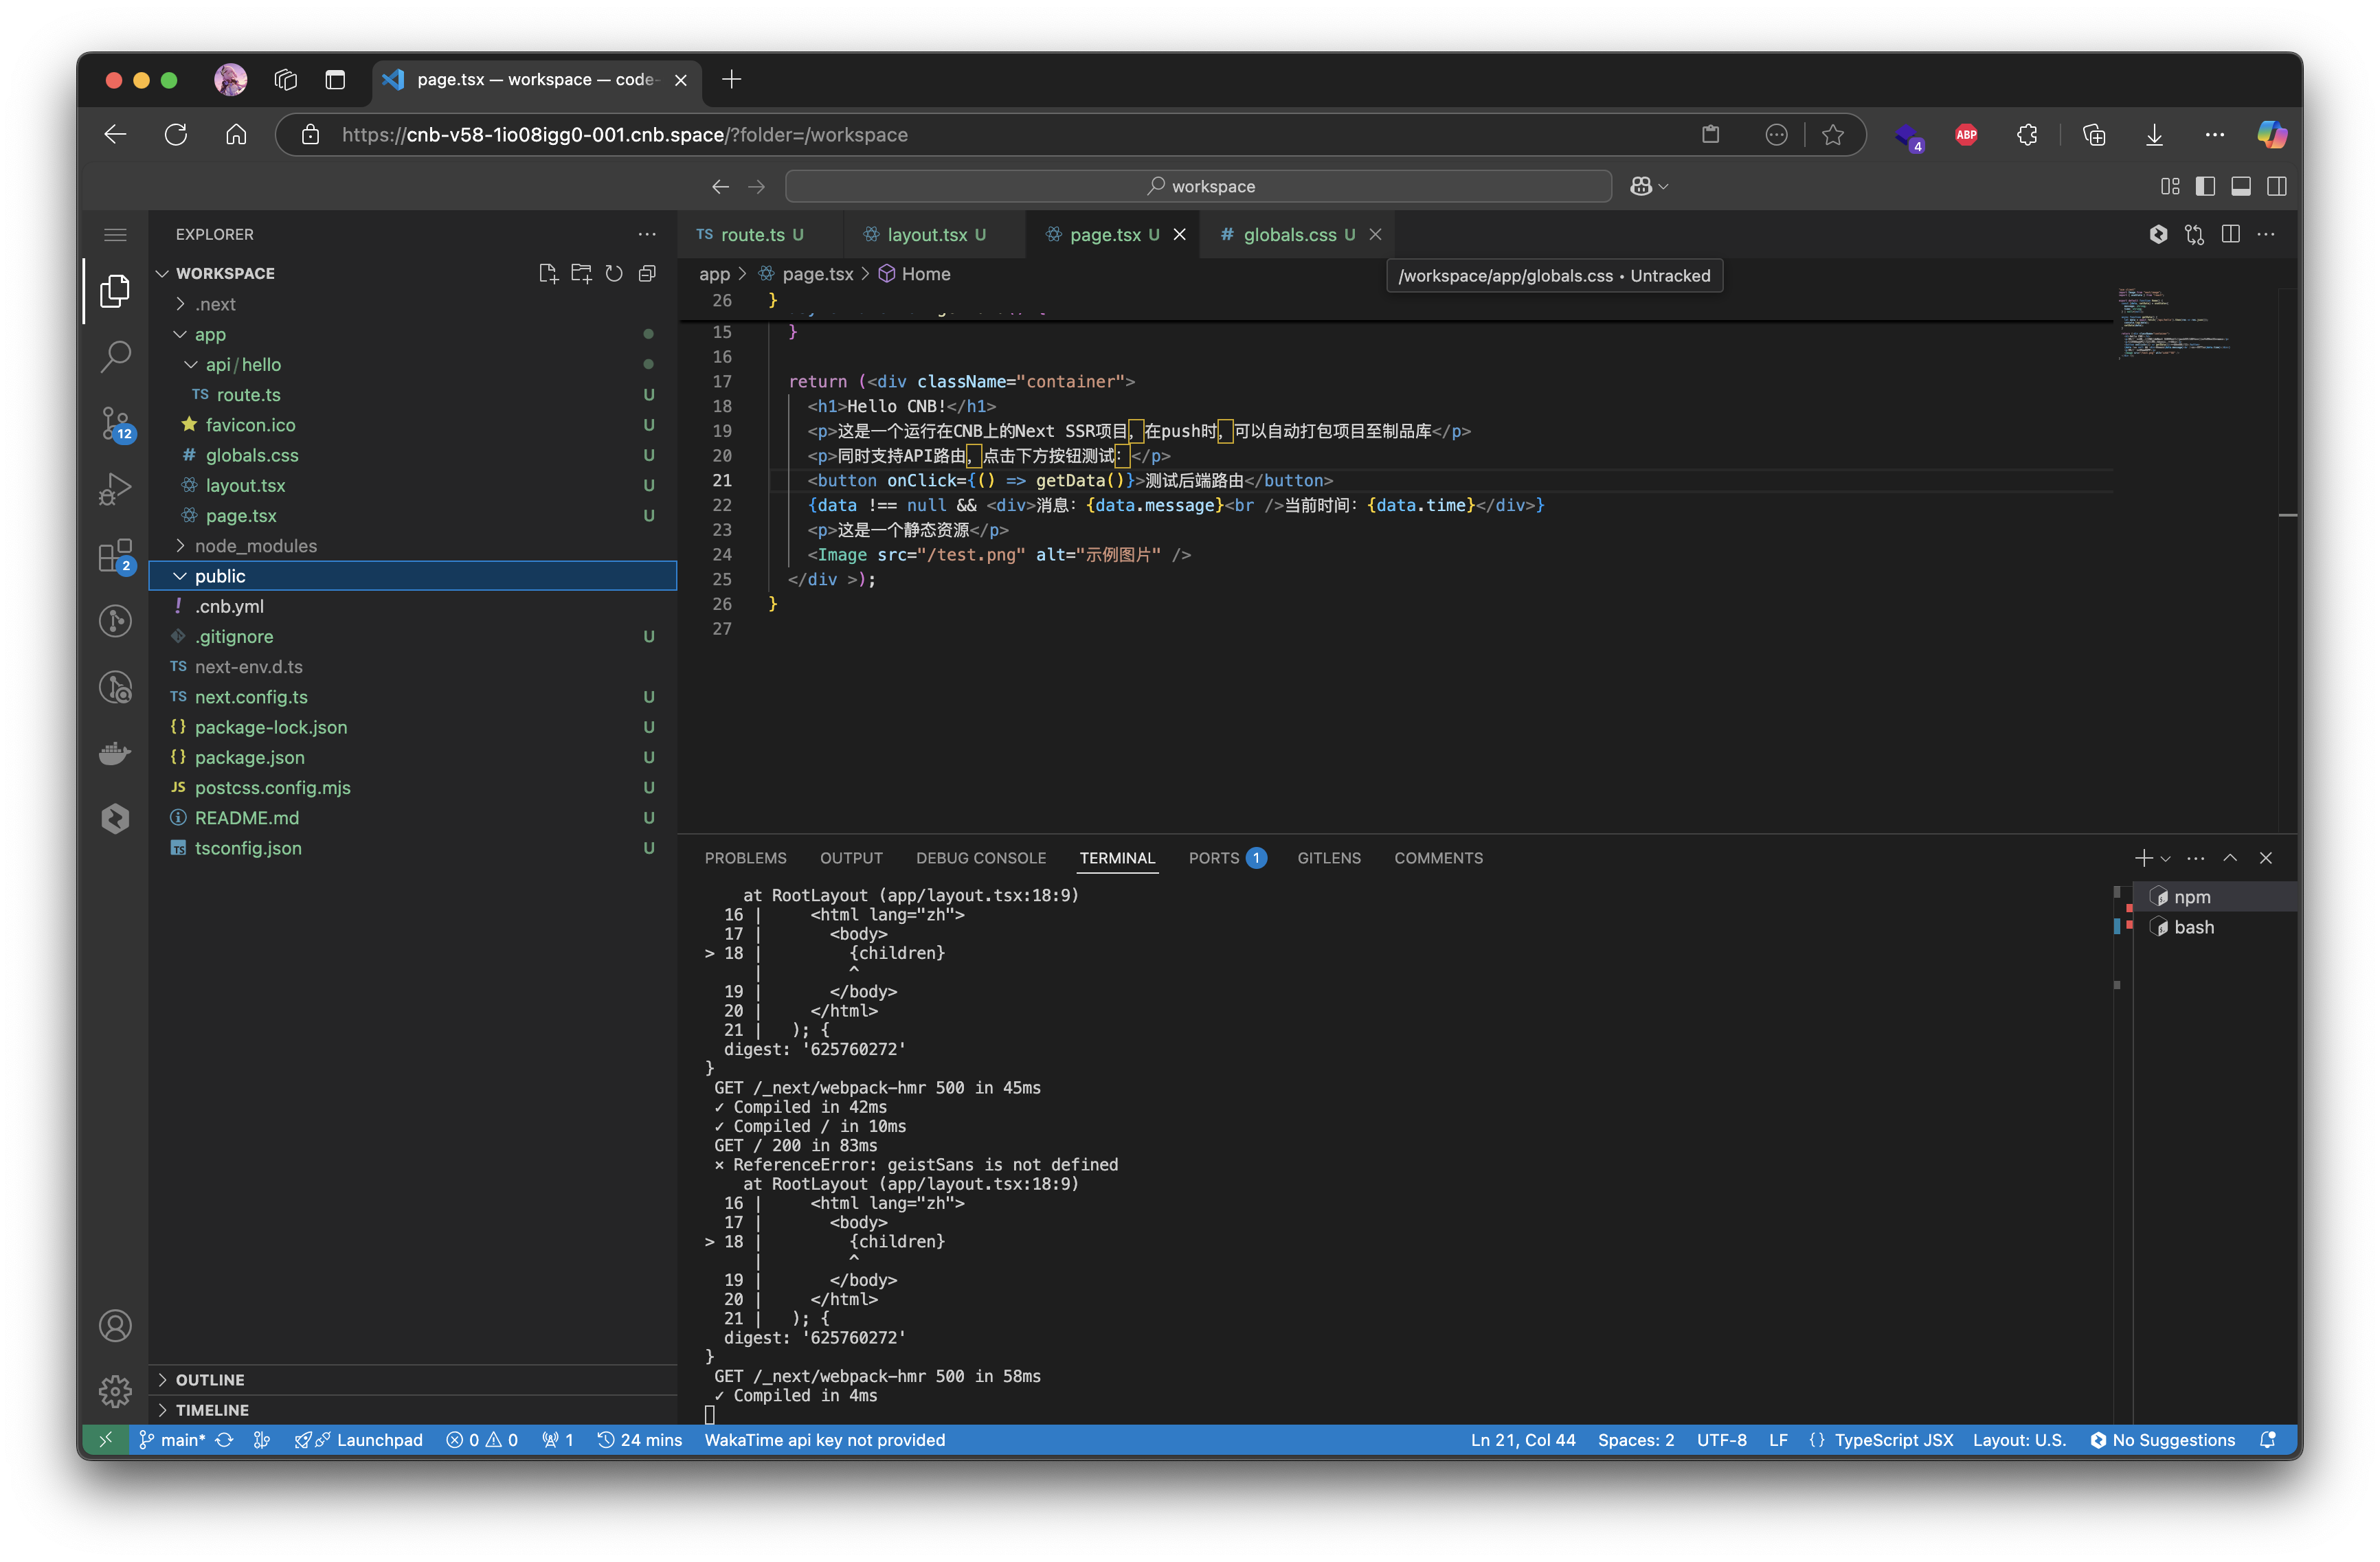This screenshot has width=2380, height=1562.
Task: Open new terminal launch profile dropdown
Action: point(2166,859)
